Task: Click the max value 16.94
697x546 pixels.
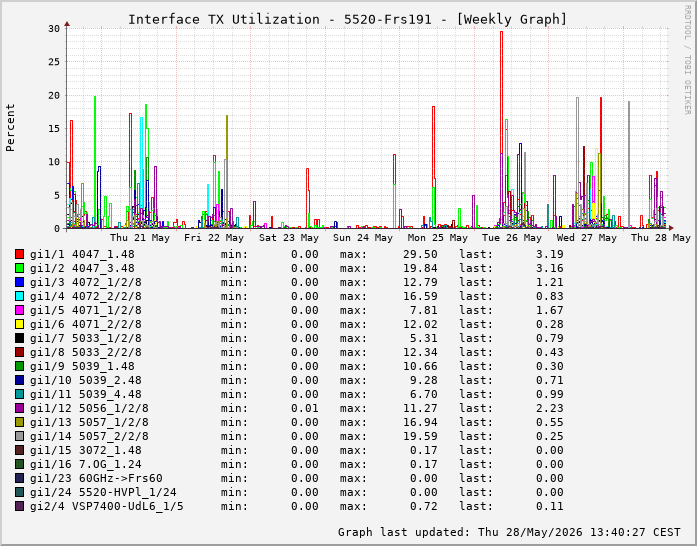Action: [421, 422]
